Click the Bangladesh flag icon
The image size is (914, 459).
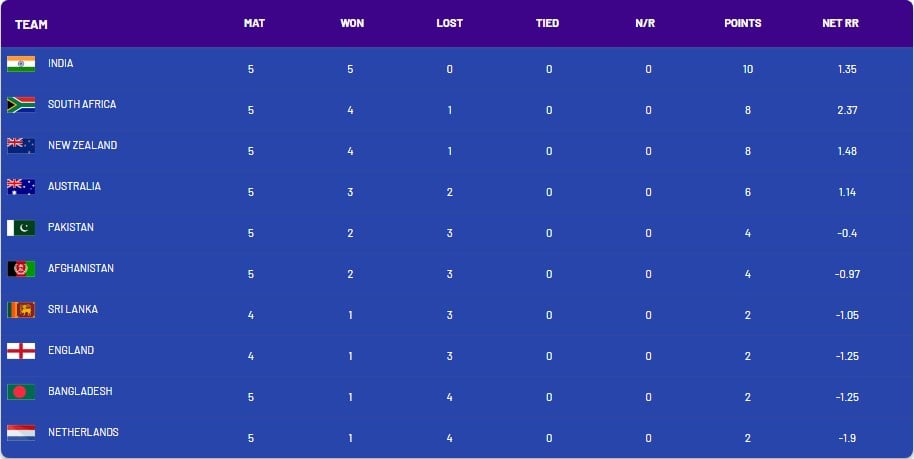21,391
